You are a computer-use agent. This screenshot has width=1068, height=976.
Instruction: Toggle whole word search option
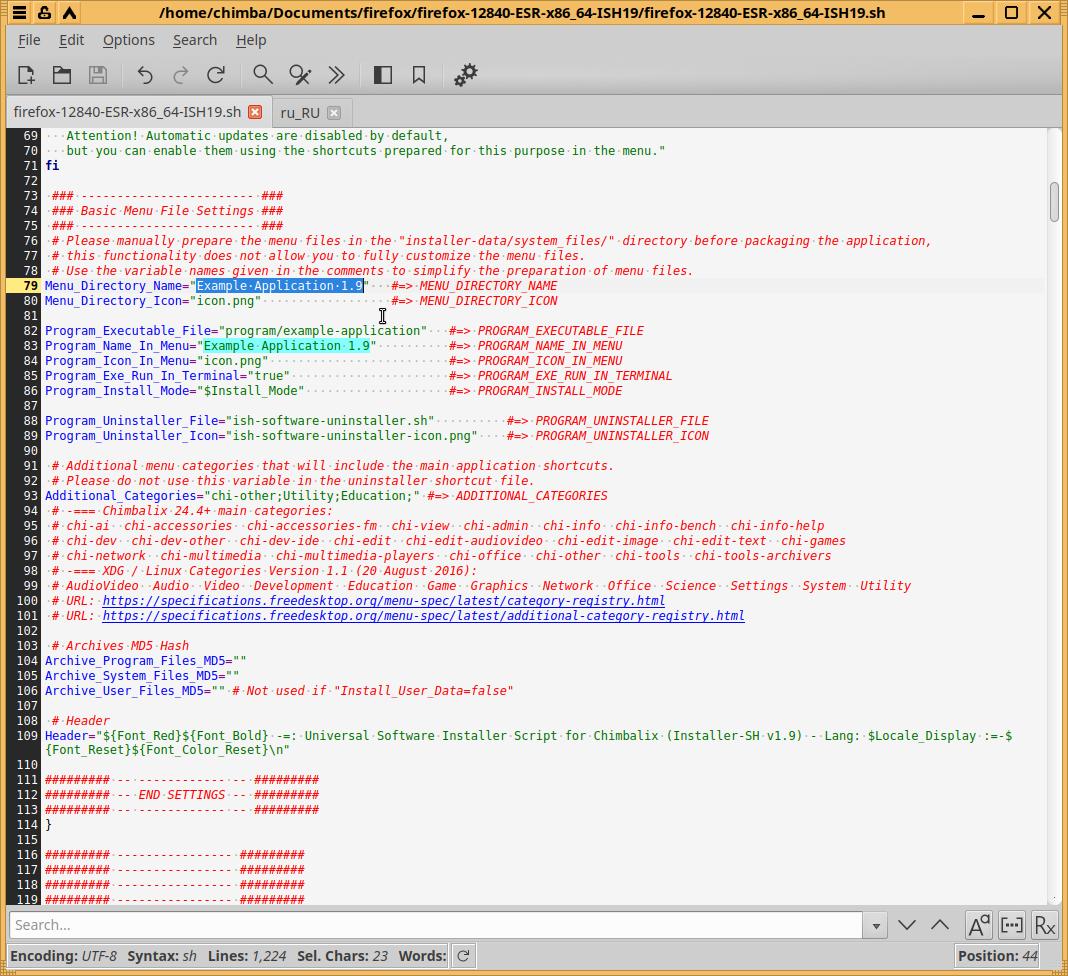tap(1011, 925)
